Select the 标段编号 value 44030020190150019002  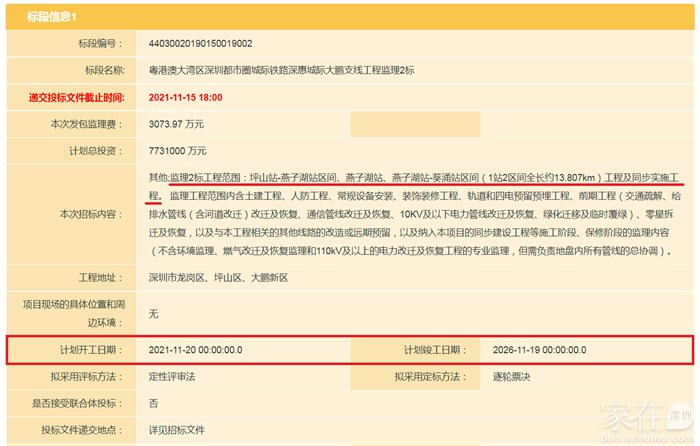(200, 44)
